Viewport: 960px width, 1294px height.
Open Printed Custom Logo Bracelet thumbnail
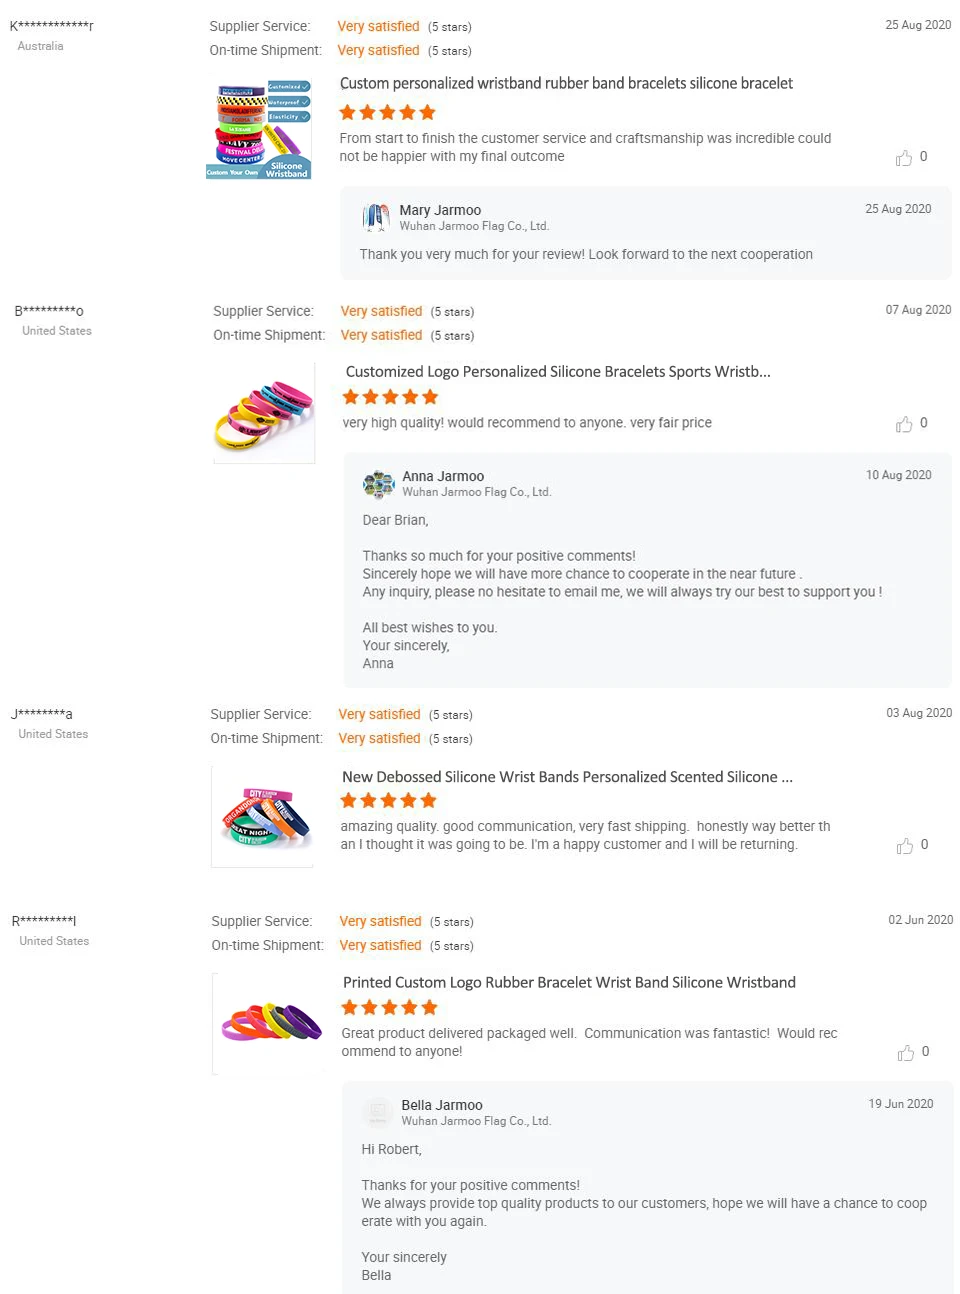[269, 1023]
